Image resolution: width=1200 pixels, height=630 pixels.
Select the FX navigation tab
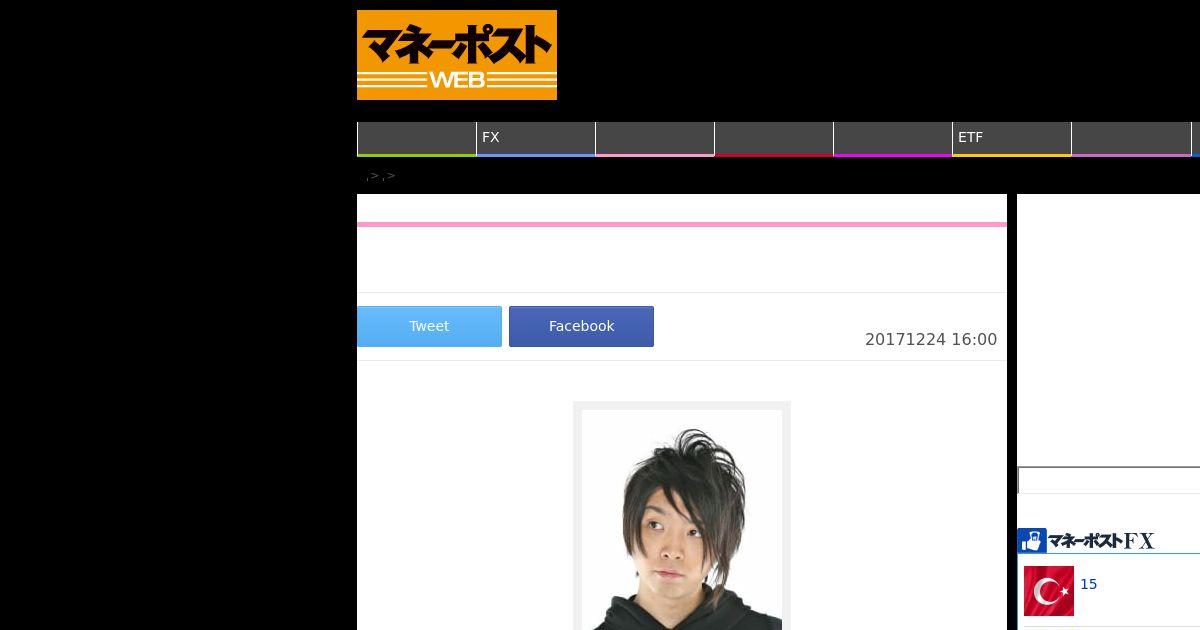pyautogui.click(x=536, y=139)
